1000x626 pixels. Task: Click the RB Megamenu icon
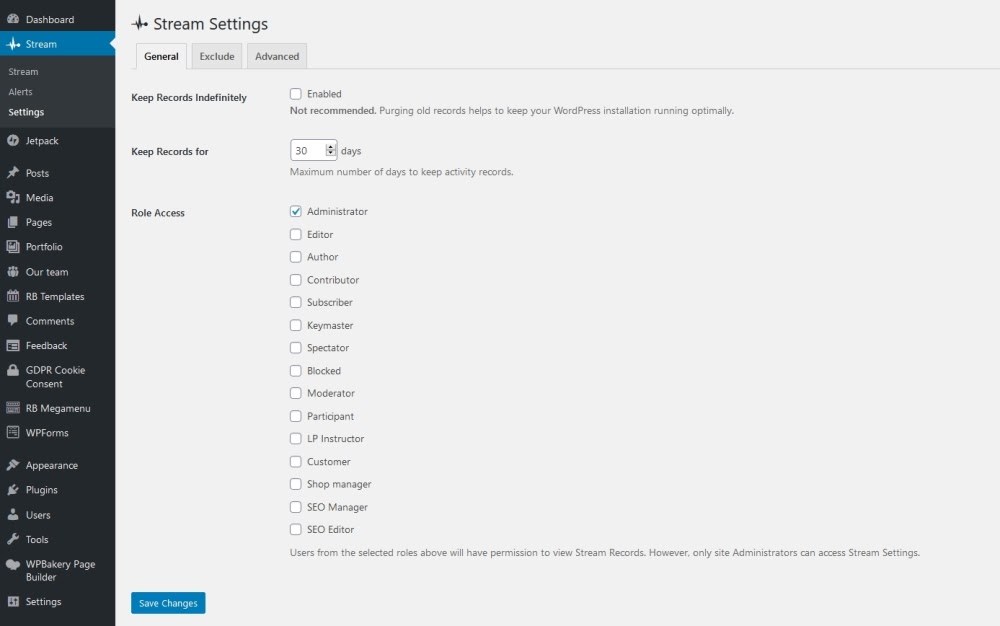click(x=13, y=408)
